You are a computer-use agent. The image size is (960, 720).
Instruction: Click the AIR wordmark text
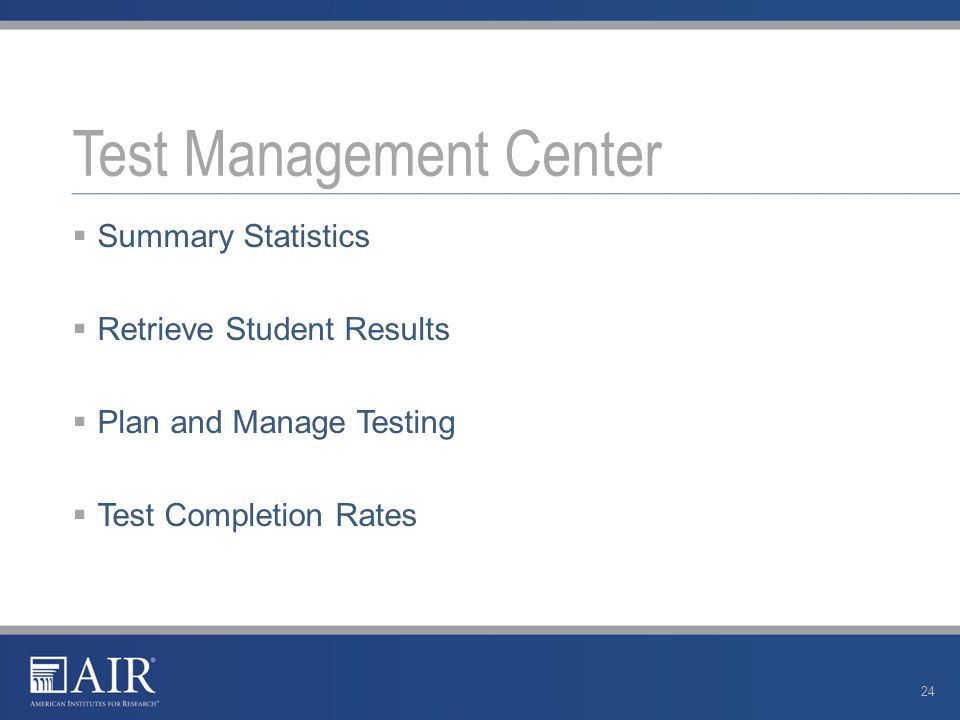coord(111,676)
